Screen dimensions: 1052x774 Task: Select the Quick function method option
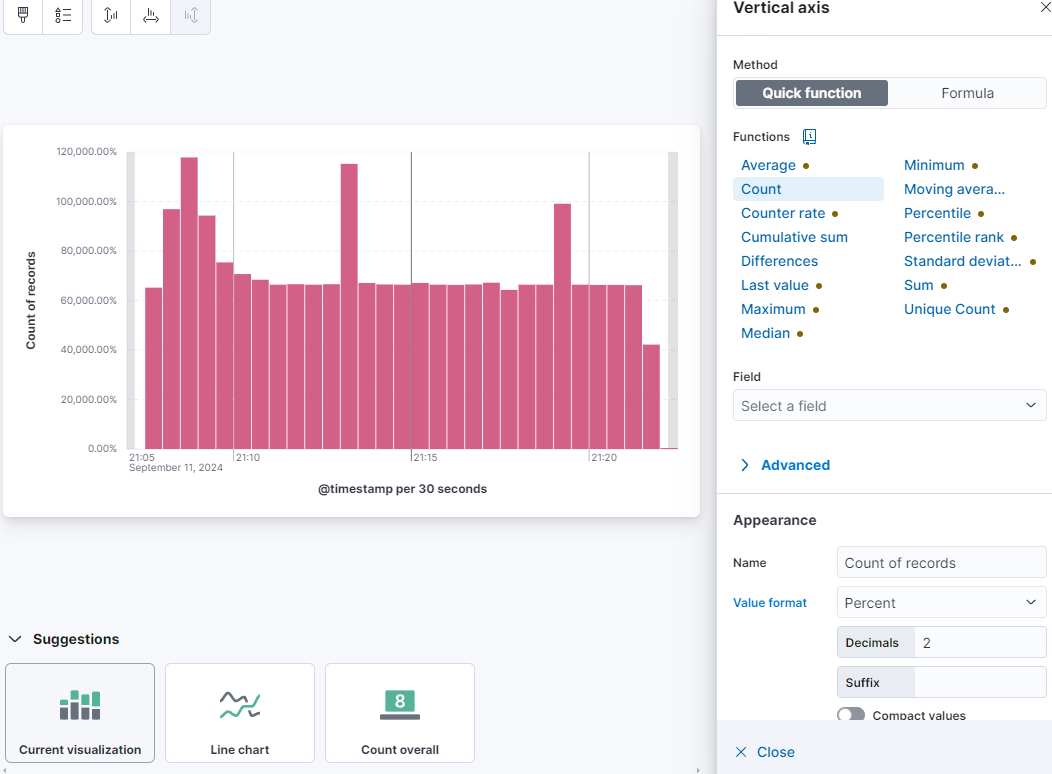811,92
